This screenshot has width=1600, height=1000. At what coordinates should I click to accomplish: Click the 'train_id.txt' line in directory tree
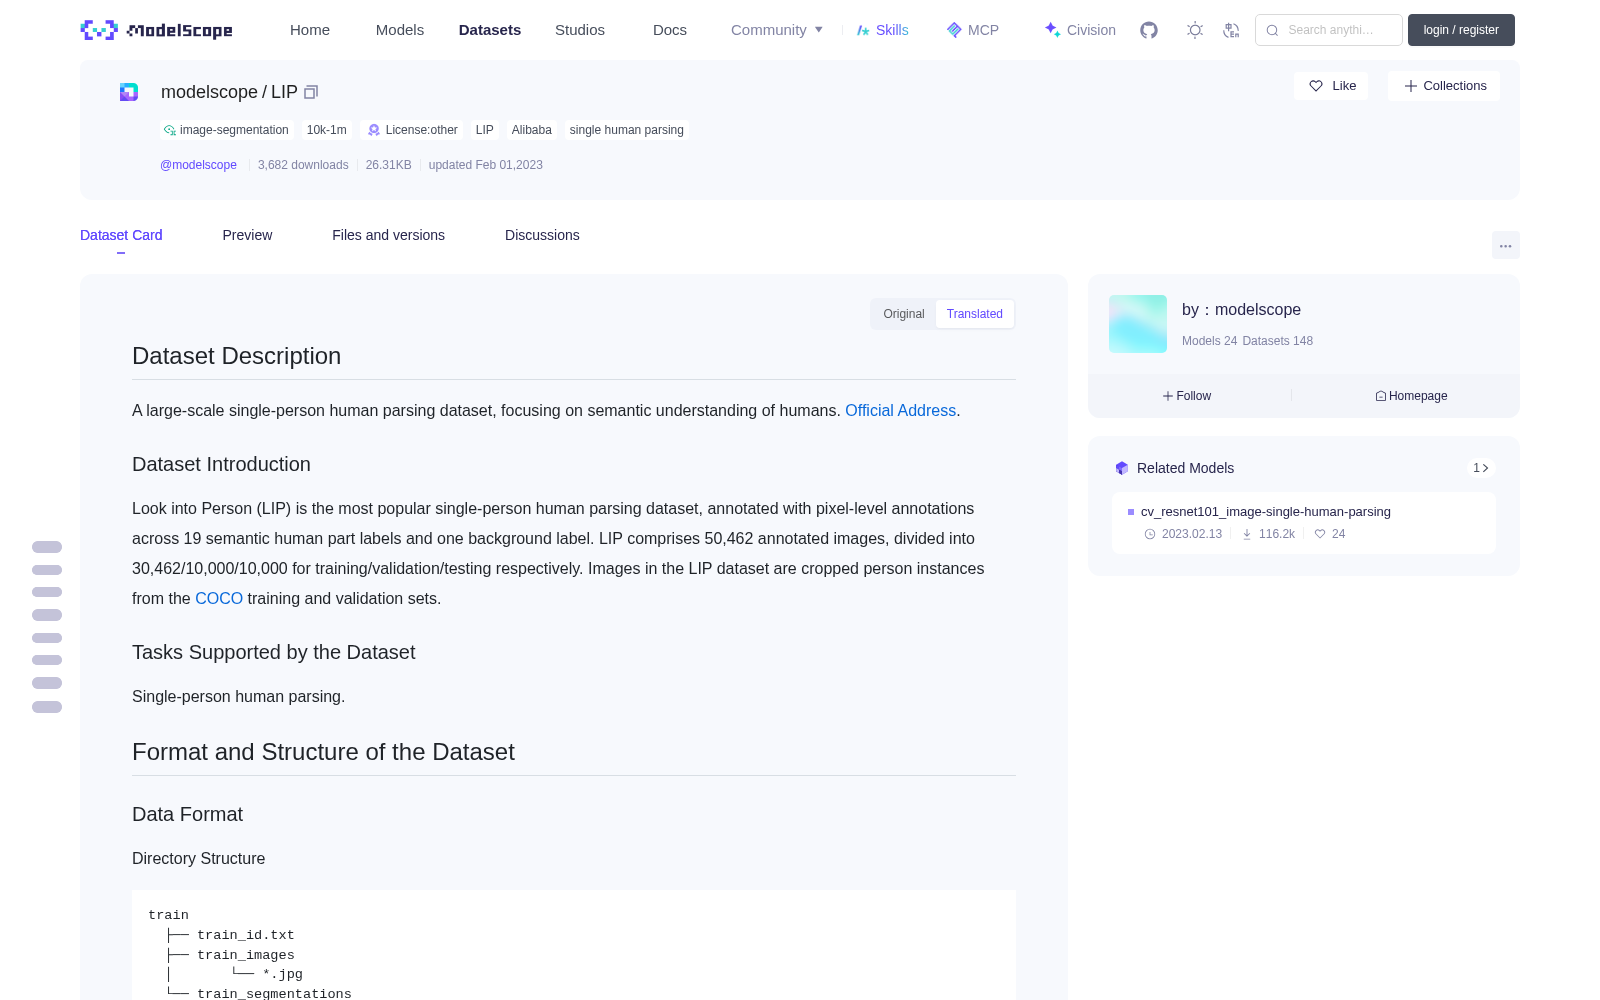click(246, 935)
